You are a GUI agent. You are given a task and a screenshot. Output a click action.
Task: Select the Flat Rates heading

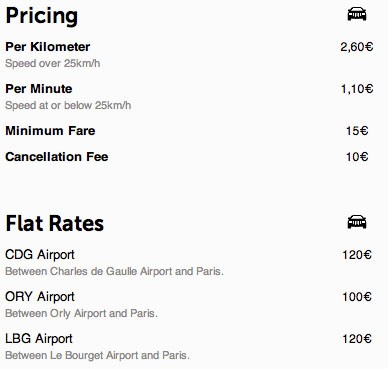click(55, 223)
